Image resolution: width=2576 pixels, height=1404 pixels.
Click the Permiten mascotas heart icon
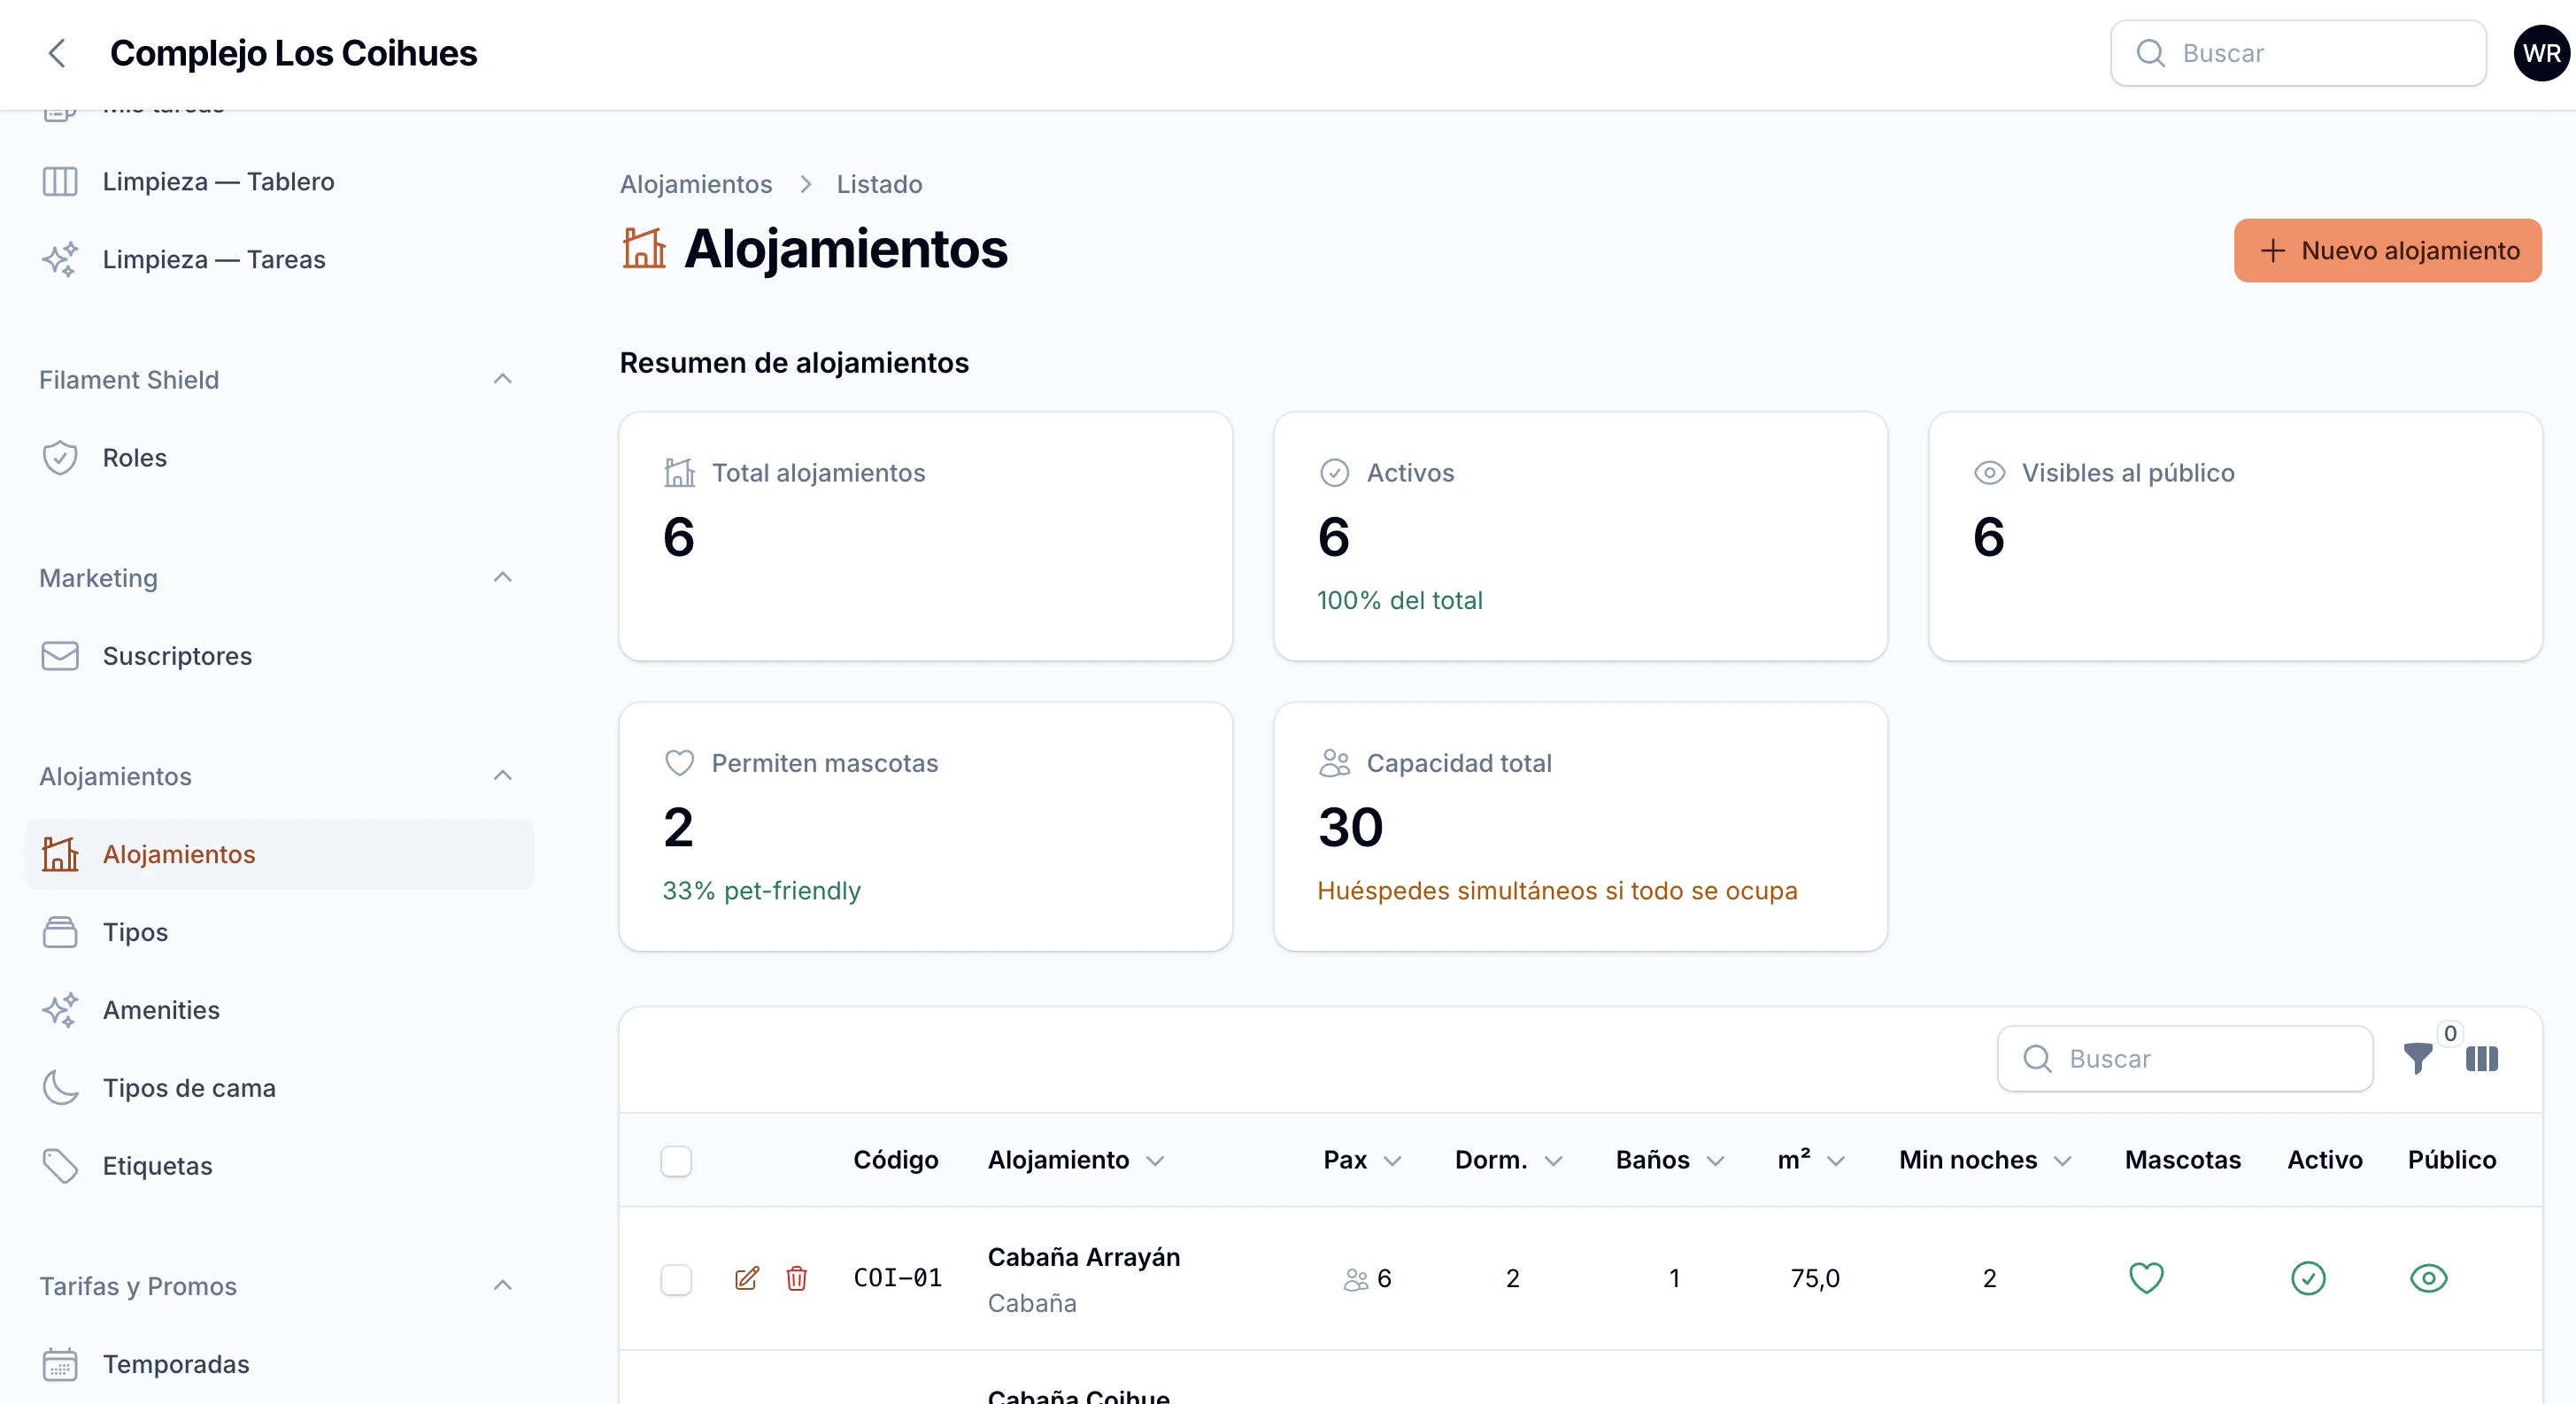point(679,762)
